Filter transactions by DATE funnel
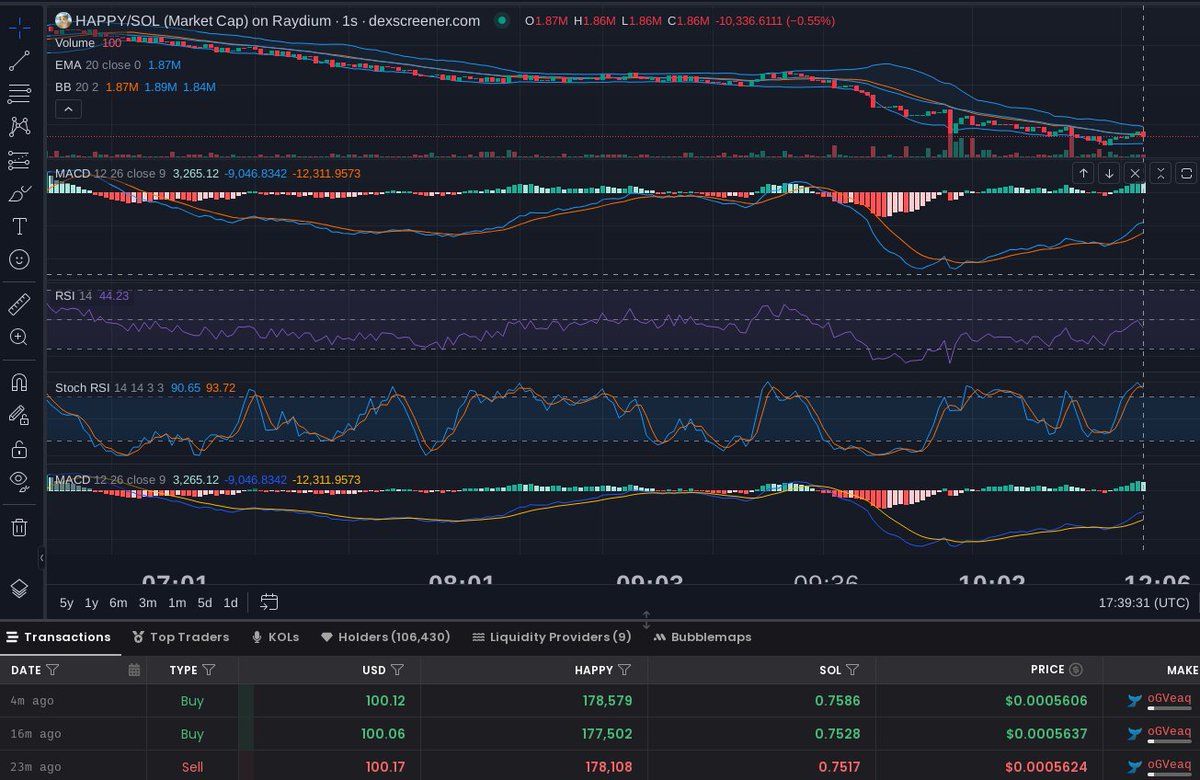Image resolution: width=1200 pixels, height=780 pixels. [53, 670]
